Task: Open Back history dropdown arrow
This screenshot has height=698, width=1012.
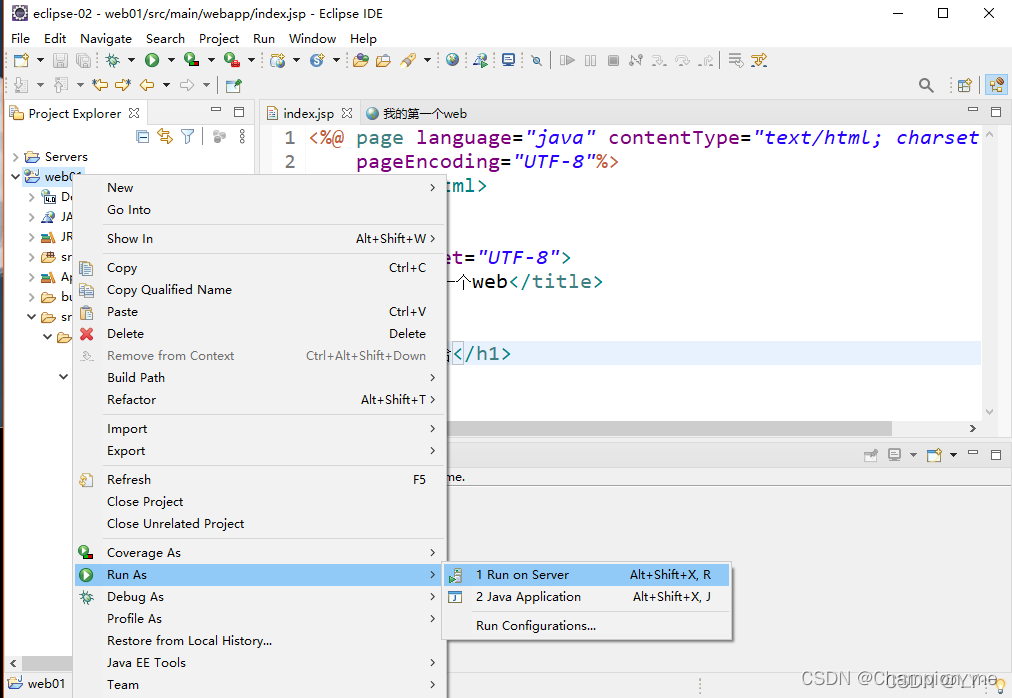Action: [x=166, y=85]
